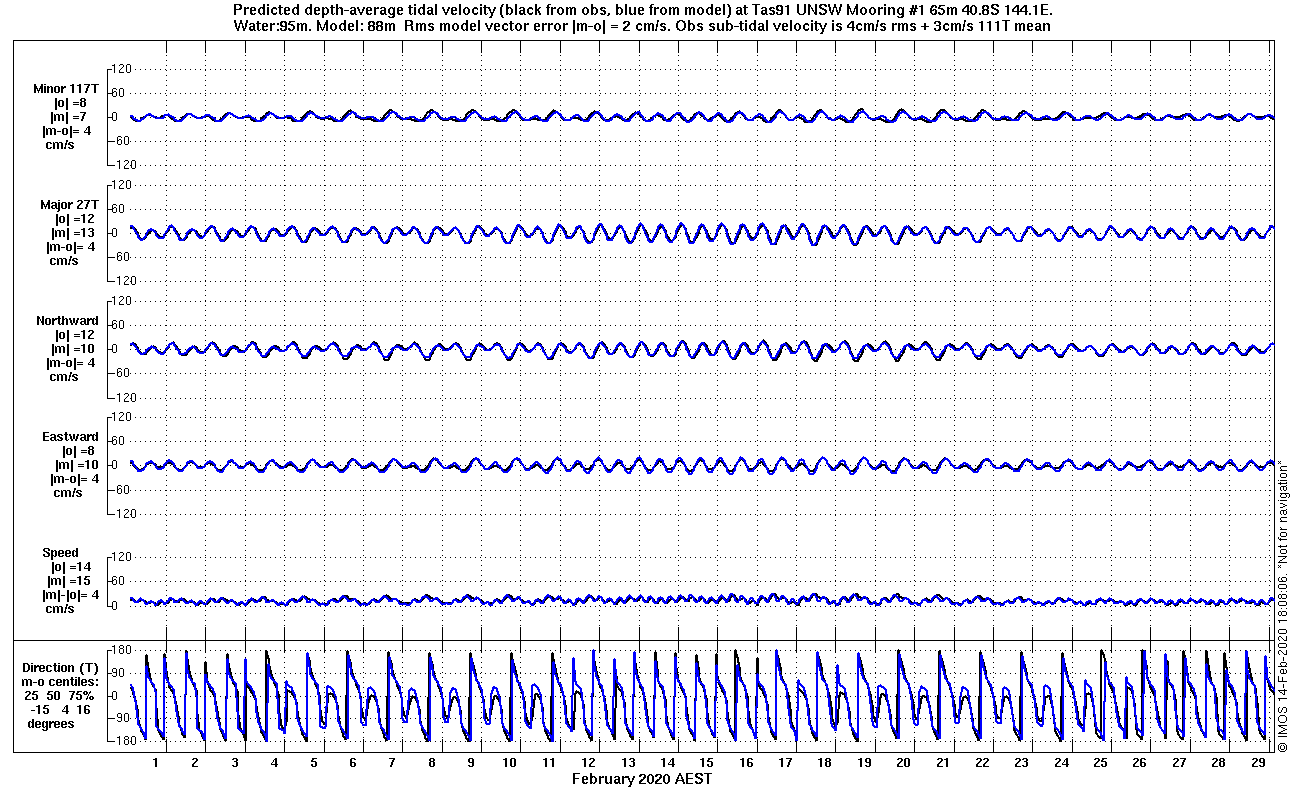Click the '-60' tick of the Eastward panel
Viewport: 1300px width, 800px height.
click(121, 489)
